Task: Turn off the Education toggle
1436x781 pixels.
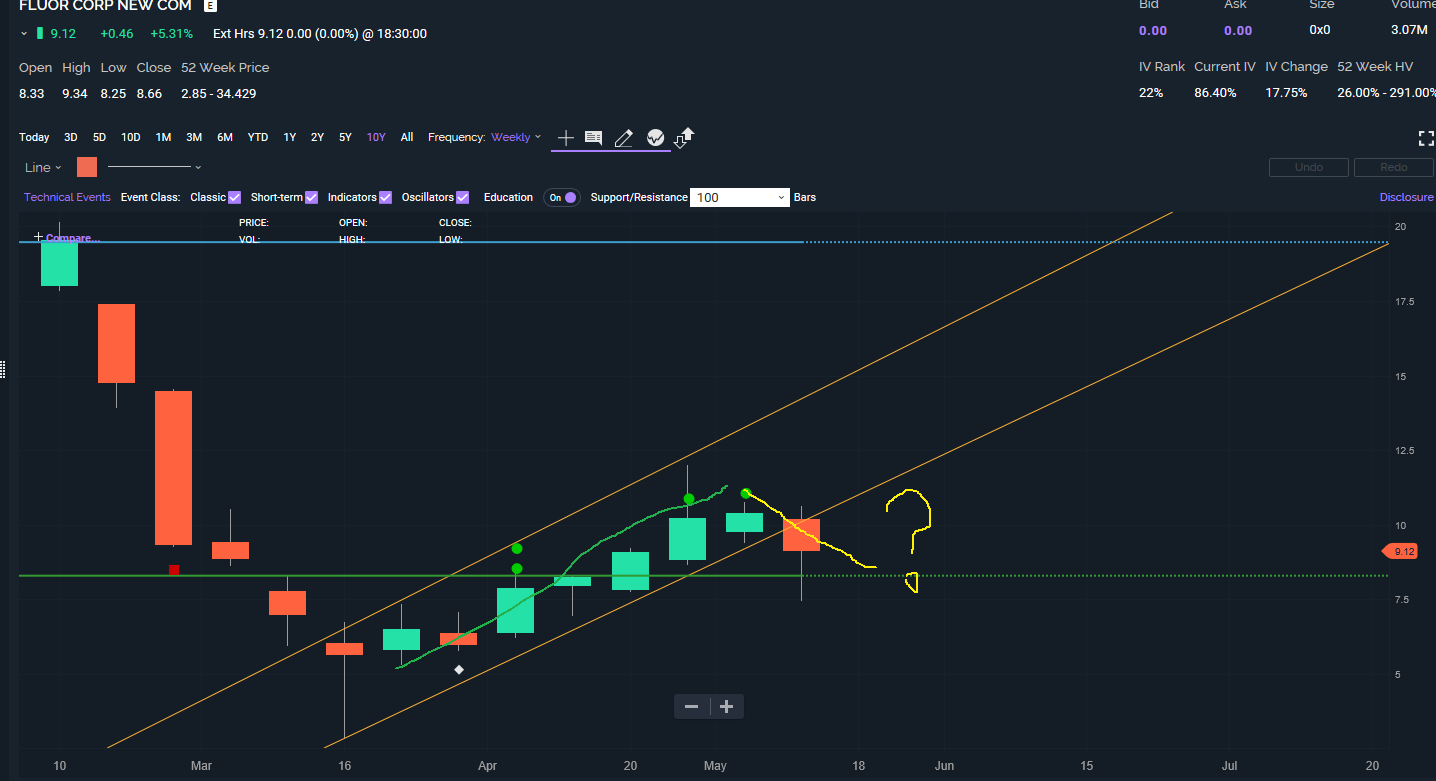Action: 562,197
